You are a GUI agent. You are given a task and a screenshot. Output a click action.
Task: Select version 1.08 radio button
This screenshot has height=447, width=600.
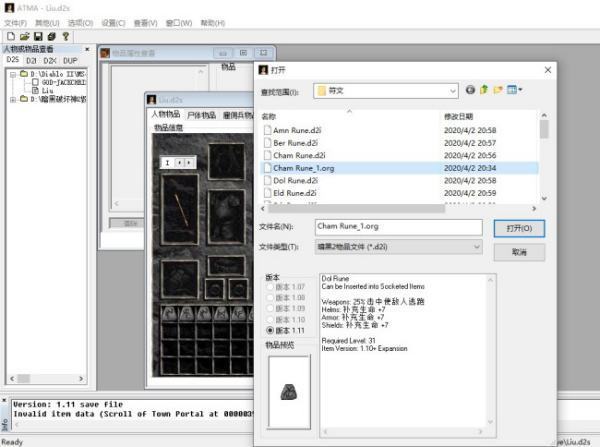coord(270,297)
